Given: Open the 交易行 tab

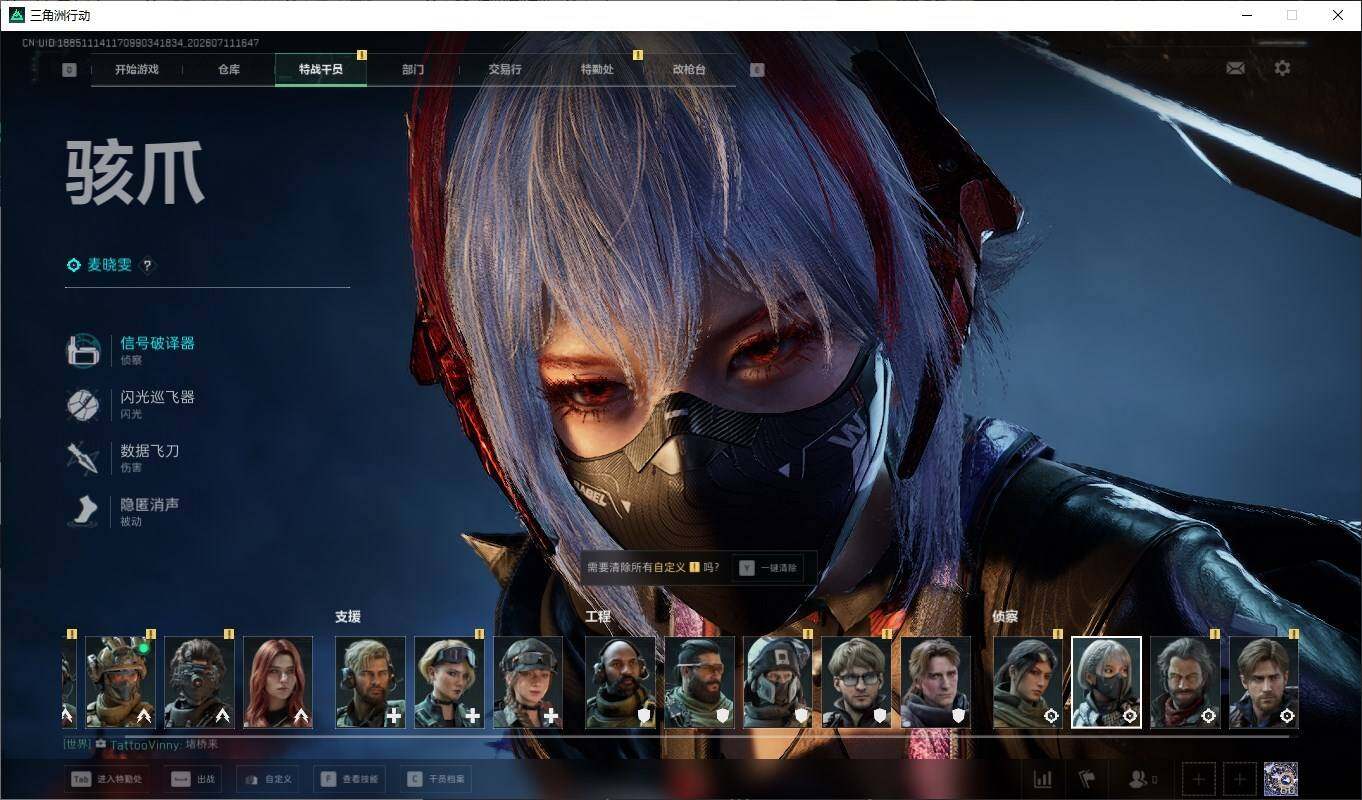Looking at the screenshot, I should (x=505, y=70).
